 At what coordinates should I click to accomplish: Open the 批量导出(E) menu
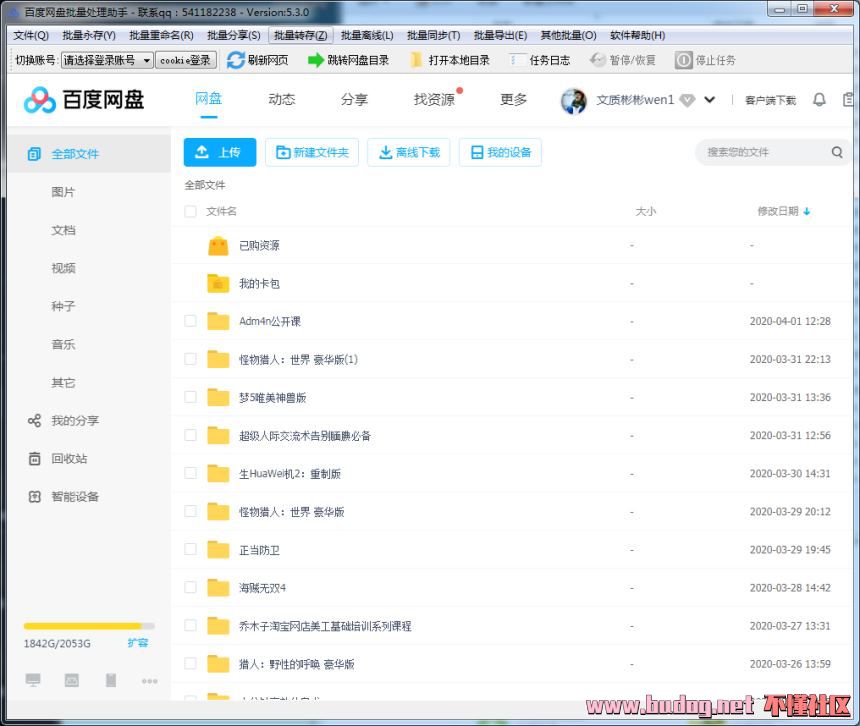(500, 36)
